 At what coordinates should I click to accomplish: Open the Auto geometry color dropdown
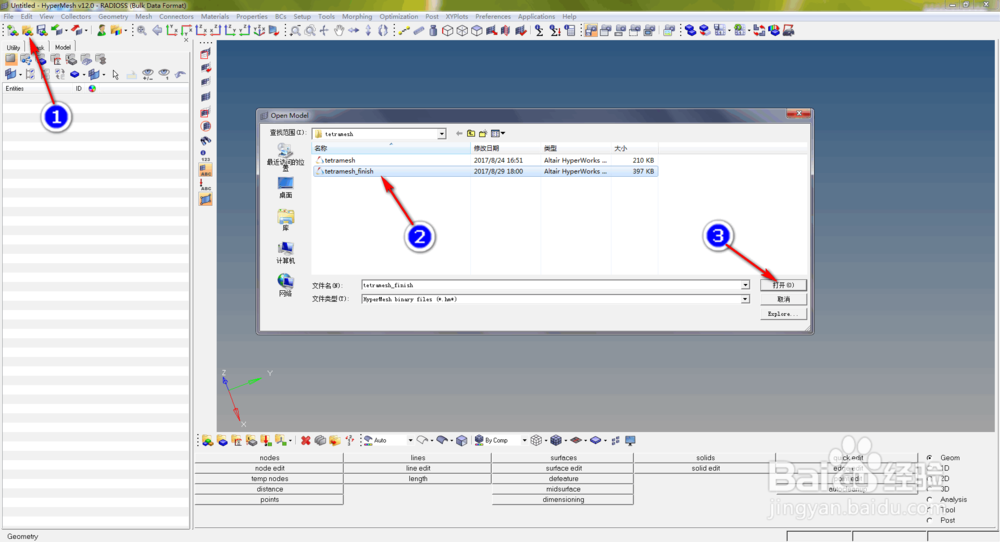tap(411, 441)
